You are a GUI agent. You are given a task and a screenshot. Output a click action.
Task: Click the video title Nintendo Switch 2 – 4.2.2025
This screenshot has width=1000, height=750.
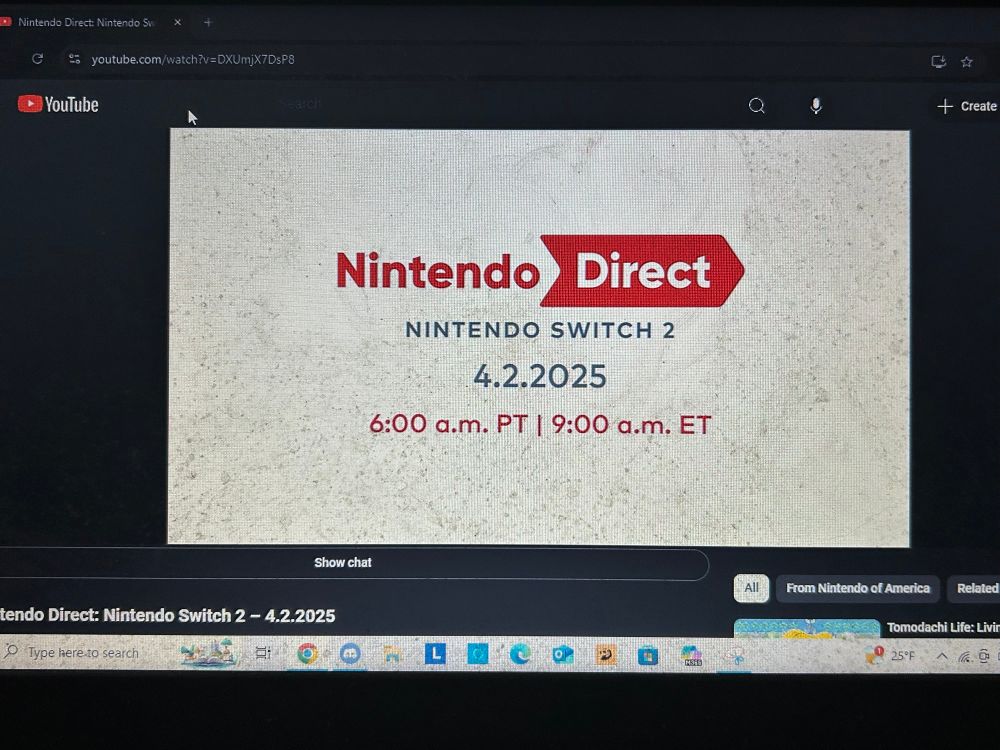[x=167, y=615]
